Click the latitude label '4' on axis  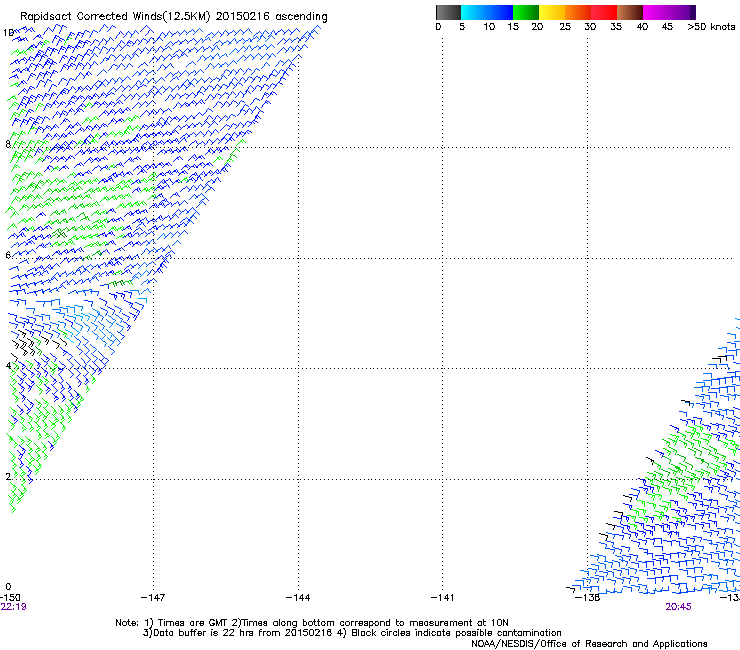(x=8, y=365)
